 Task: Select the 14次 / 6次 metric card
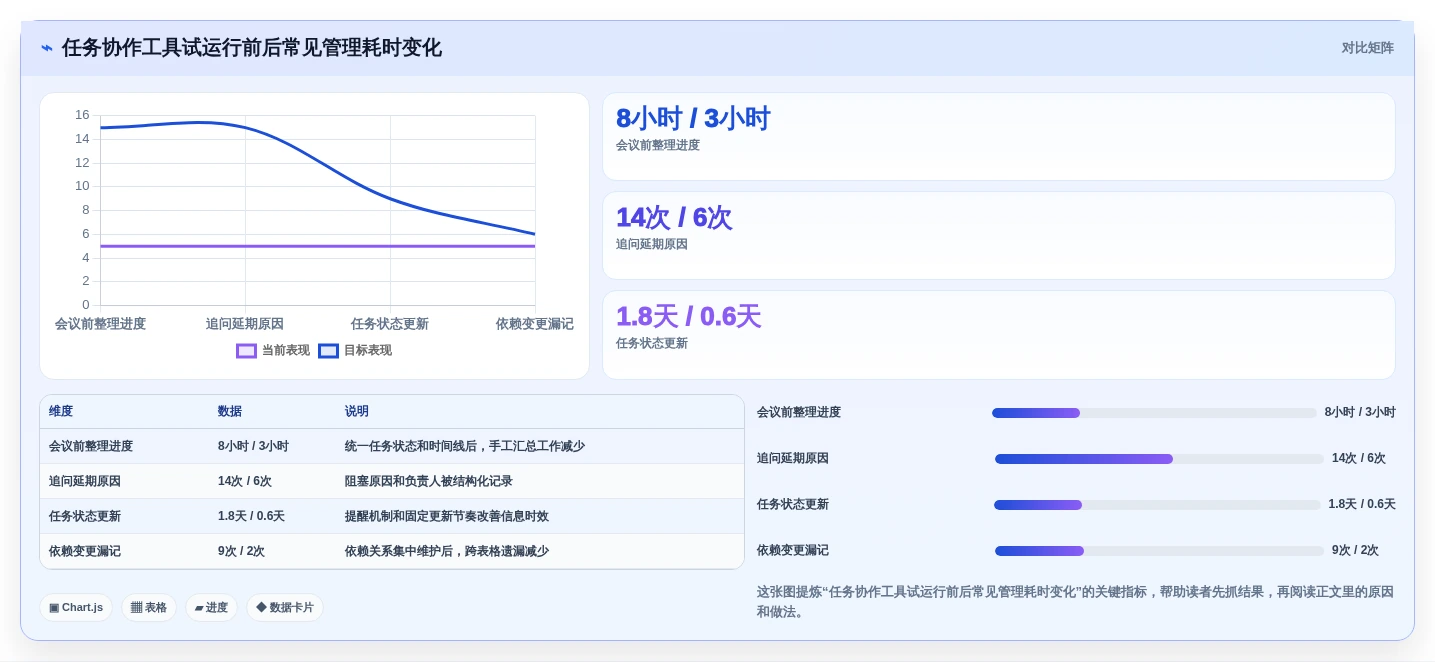[x=998, y=236]
